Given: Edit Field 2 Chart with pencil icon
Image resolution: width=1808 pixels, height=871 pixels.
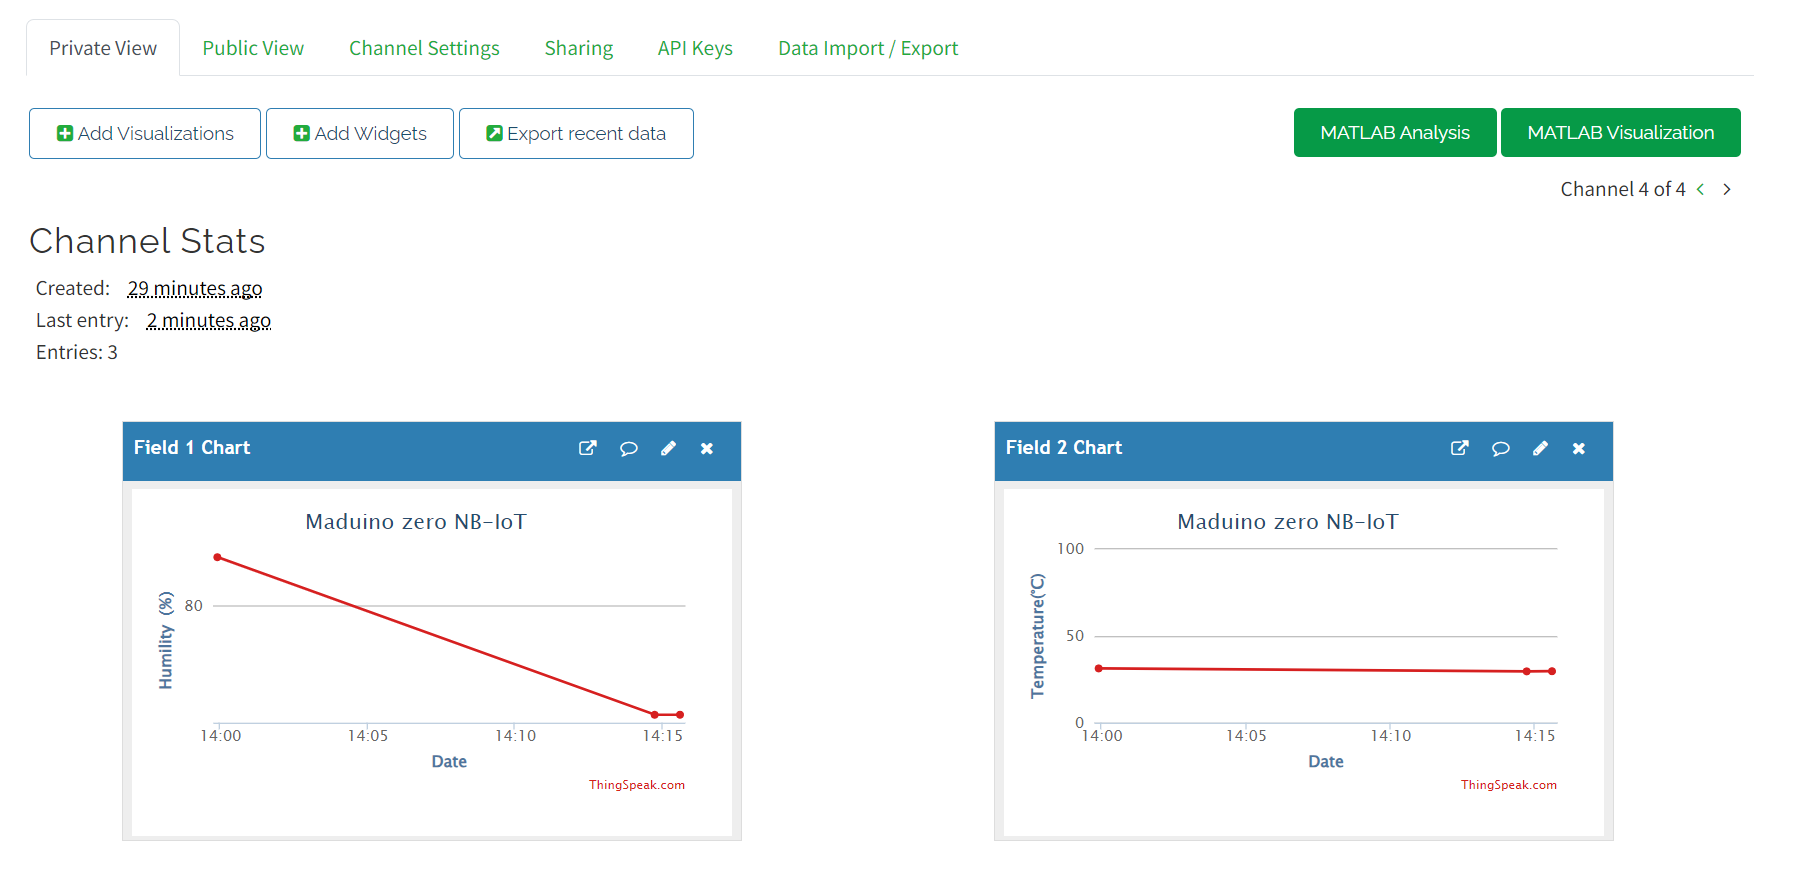Looking at the screenshot, I should click(1540, 448).
